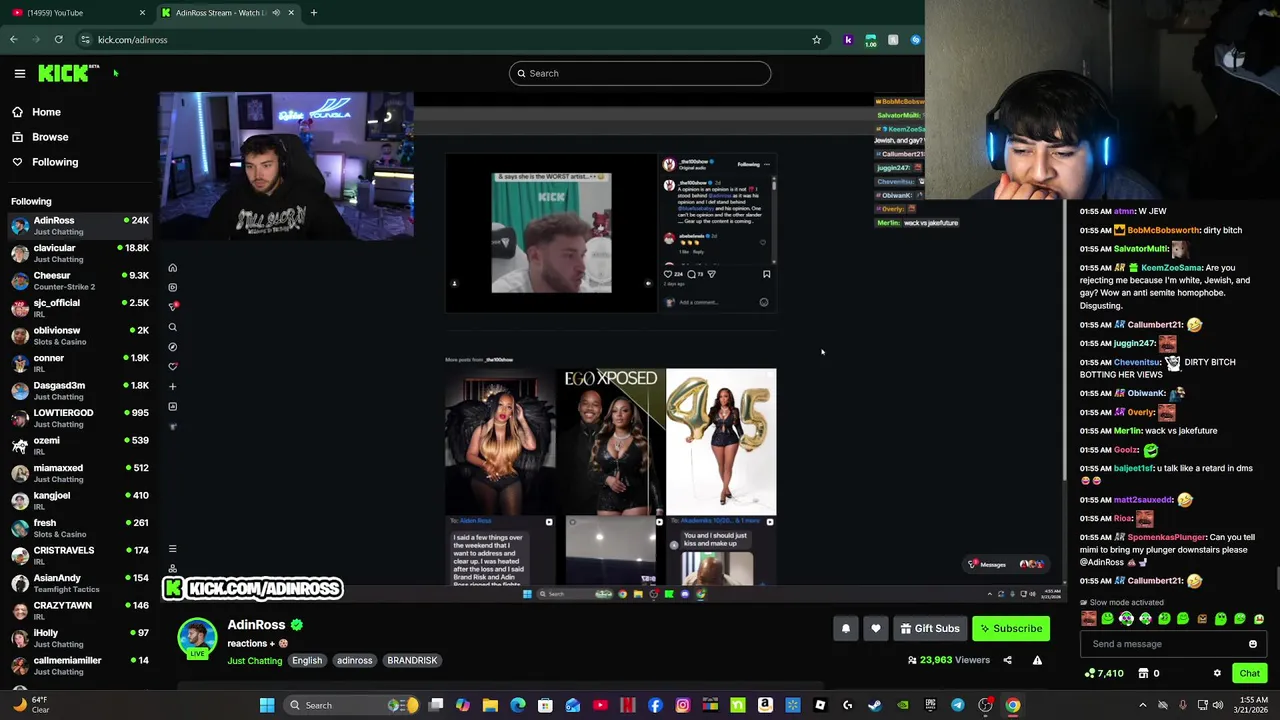Show hidden system tray icons

pyautogui.click(x=1143, y=705)
